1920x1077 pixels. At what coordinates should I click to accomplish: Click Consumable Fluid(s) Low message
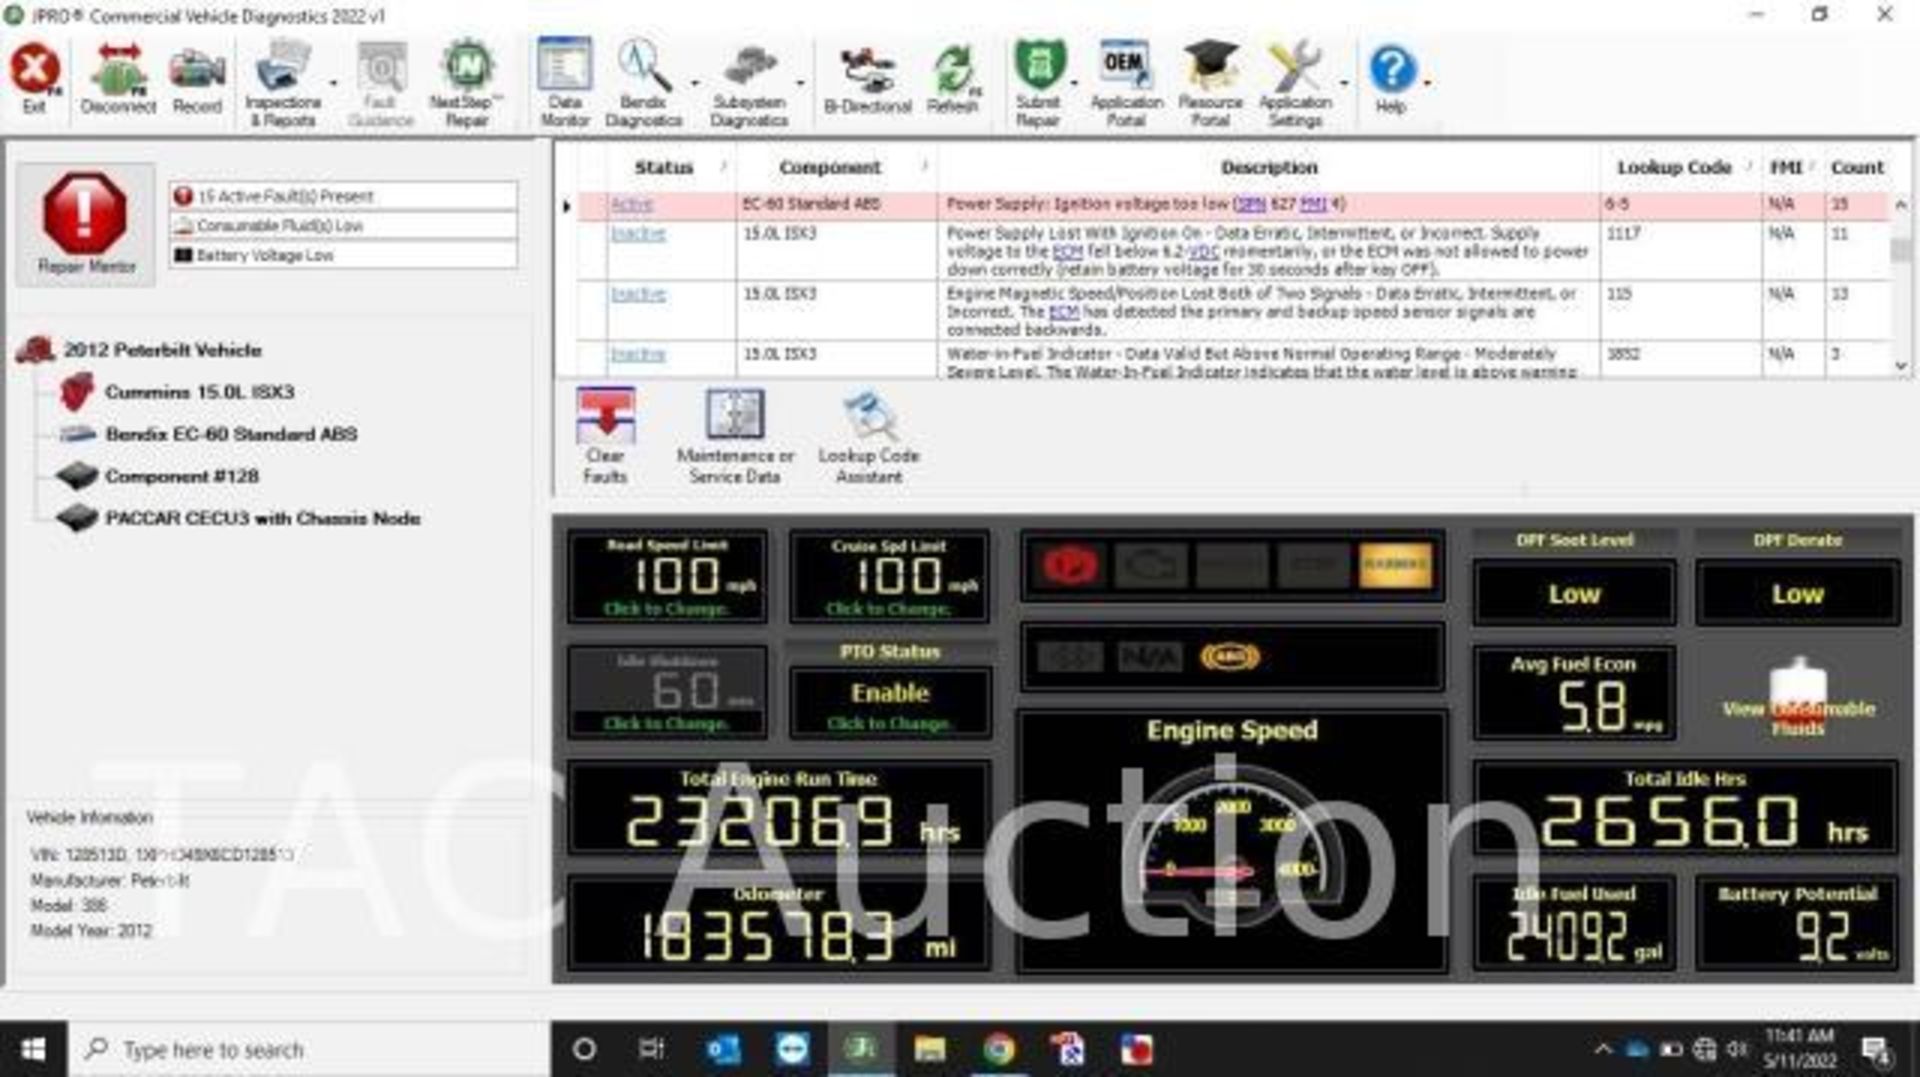(x=344, y=226)
